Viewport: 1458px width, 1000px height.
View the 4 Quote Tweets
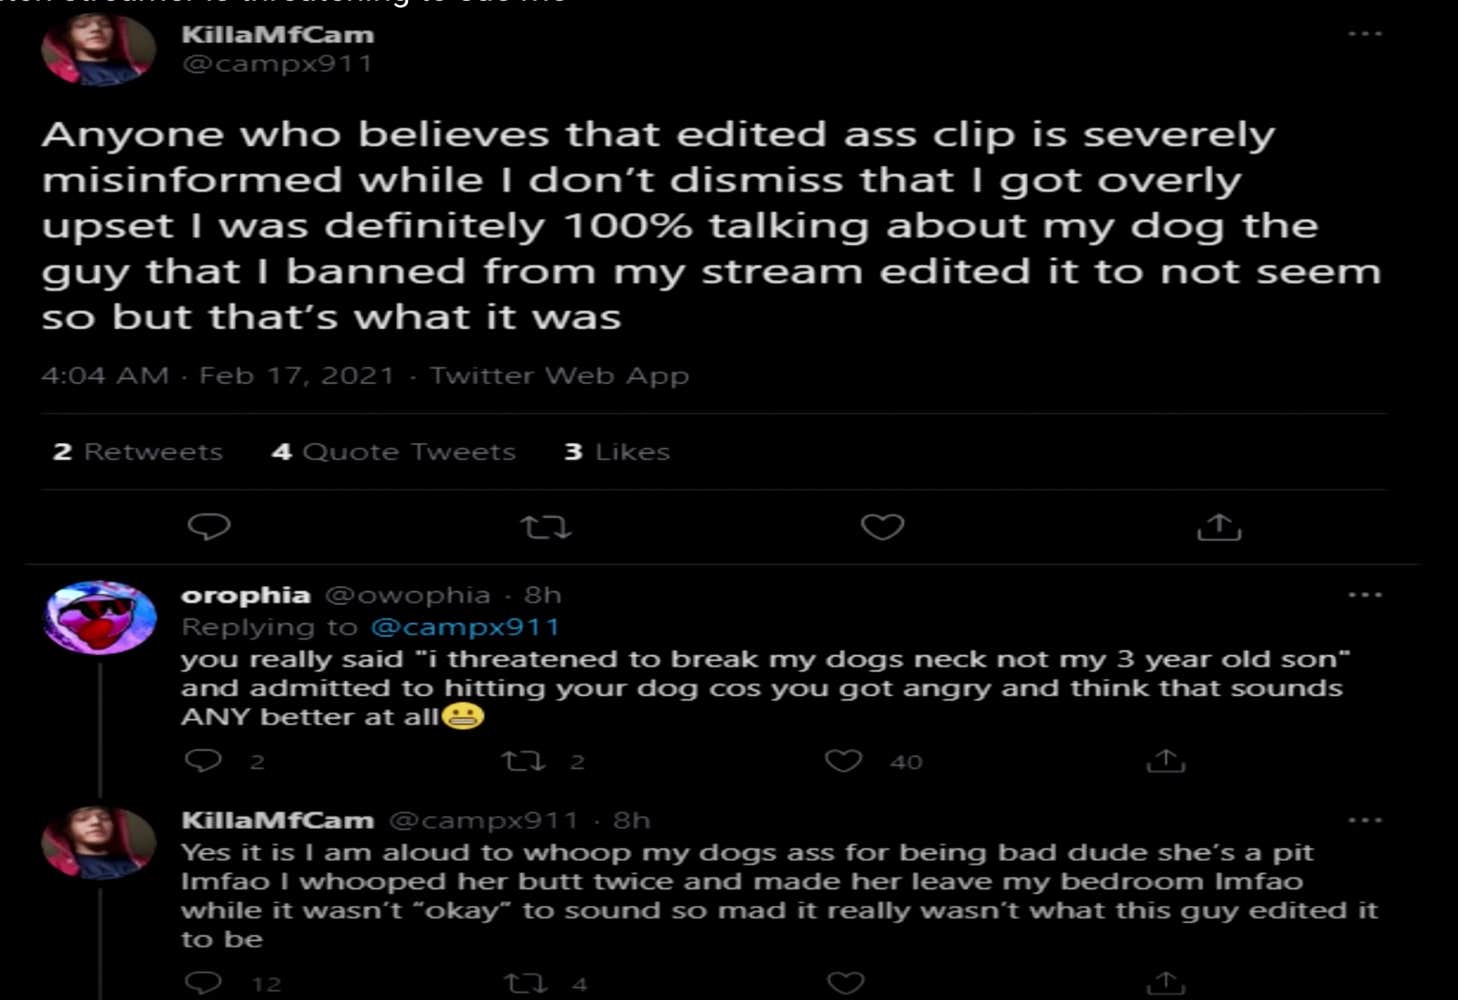tap(393, 452)
